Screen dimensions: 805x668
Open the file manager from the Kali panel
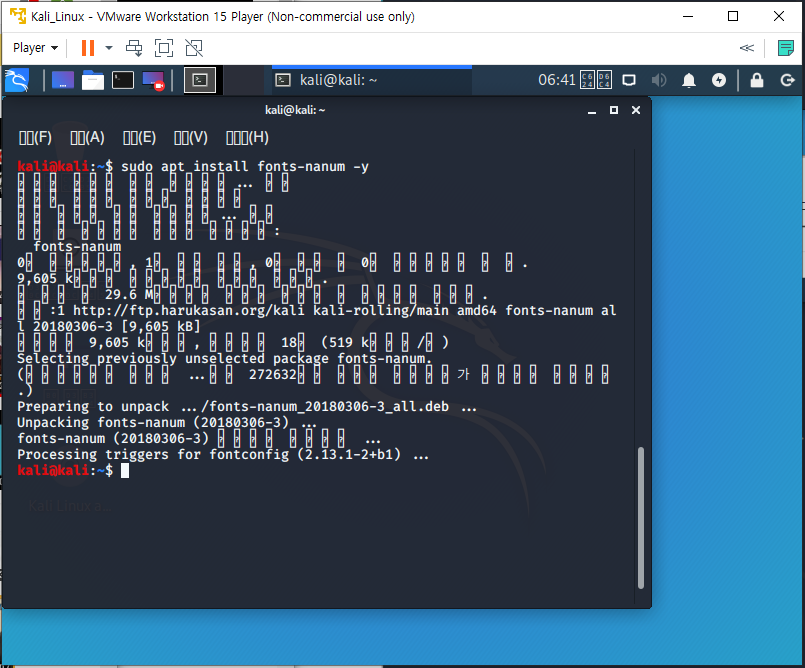92,80
